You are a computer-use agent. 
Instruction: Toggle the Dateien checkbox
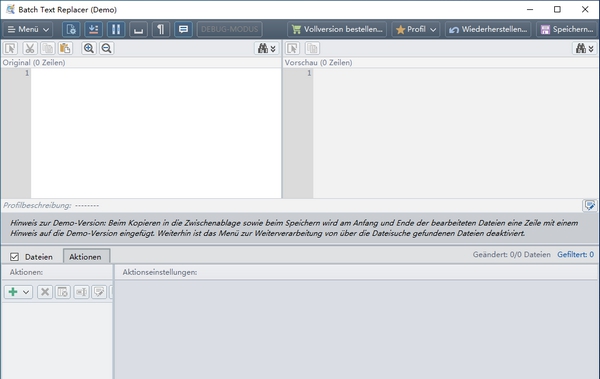tap(15, 257)
